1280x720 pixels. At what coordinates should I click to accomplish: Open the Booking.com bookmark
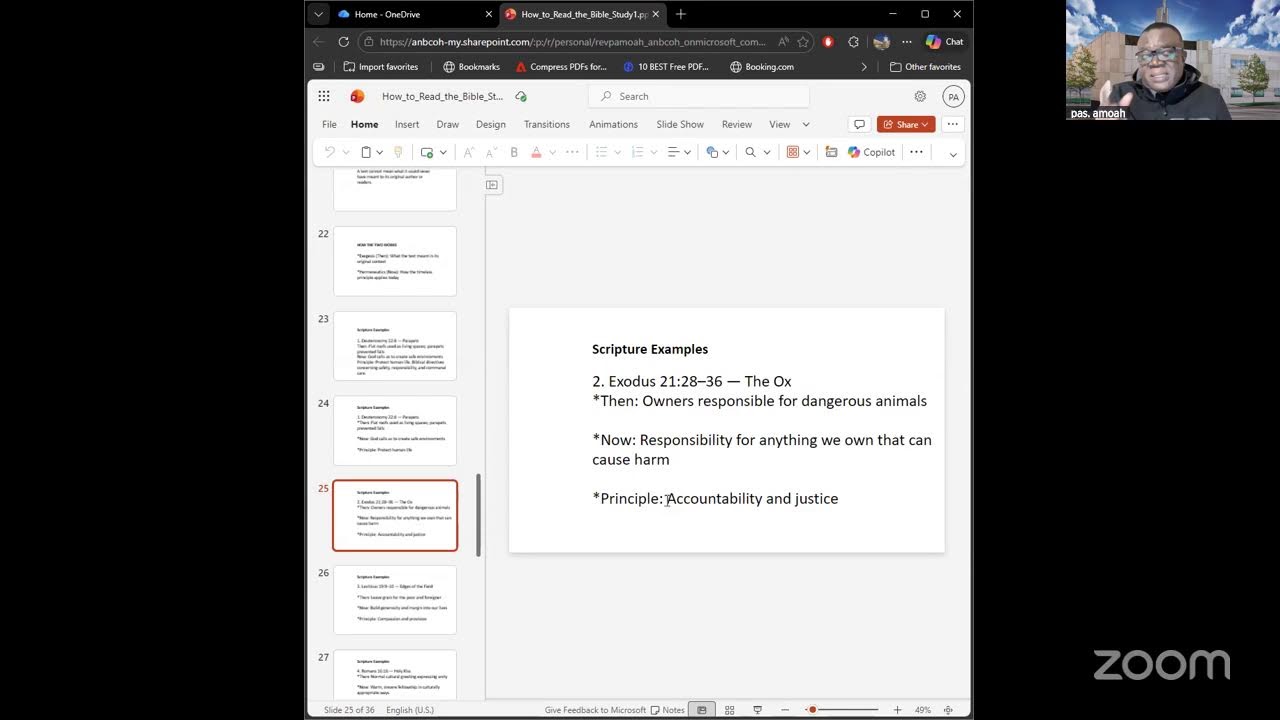[762, 67]
